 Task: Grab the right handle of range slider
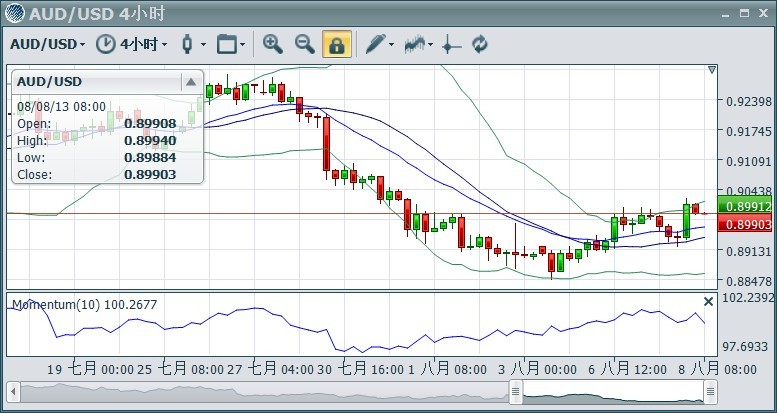(710, 392)
